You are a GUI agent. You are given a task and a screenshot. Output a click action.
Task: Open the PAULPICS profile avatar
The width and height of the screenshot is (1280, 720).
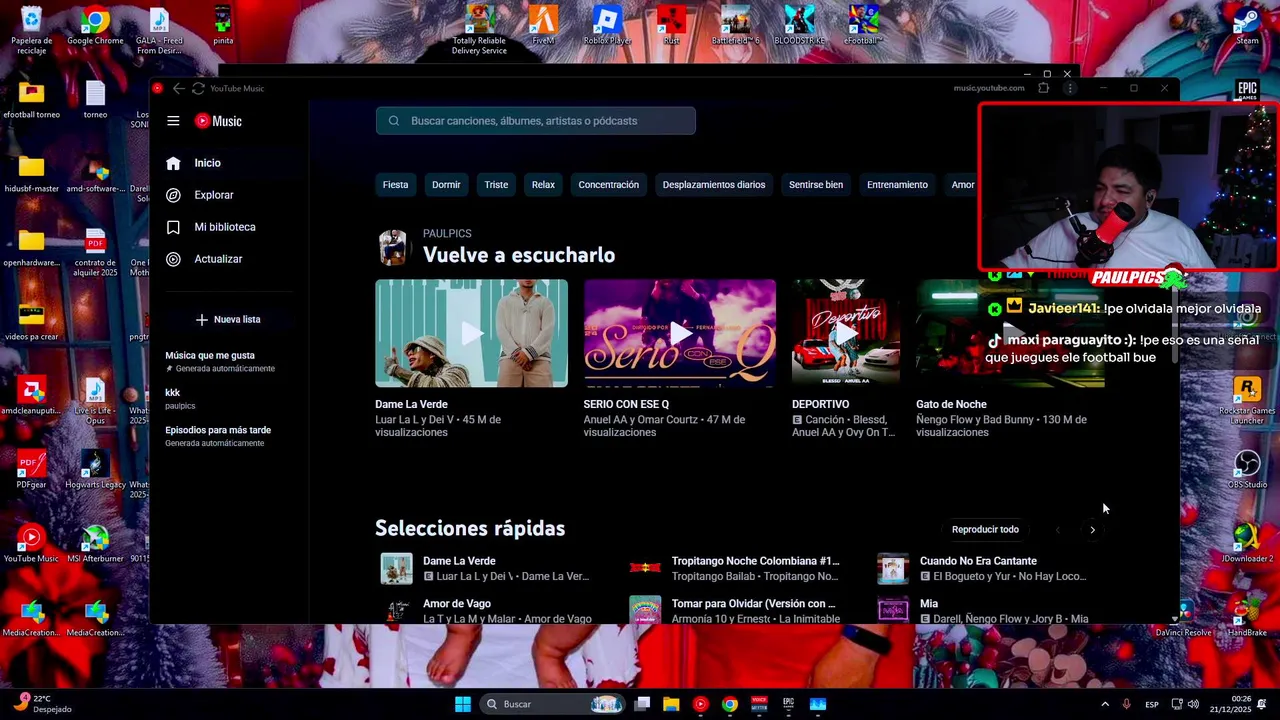tap(393, 247)
